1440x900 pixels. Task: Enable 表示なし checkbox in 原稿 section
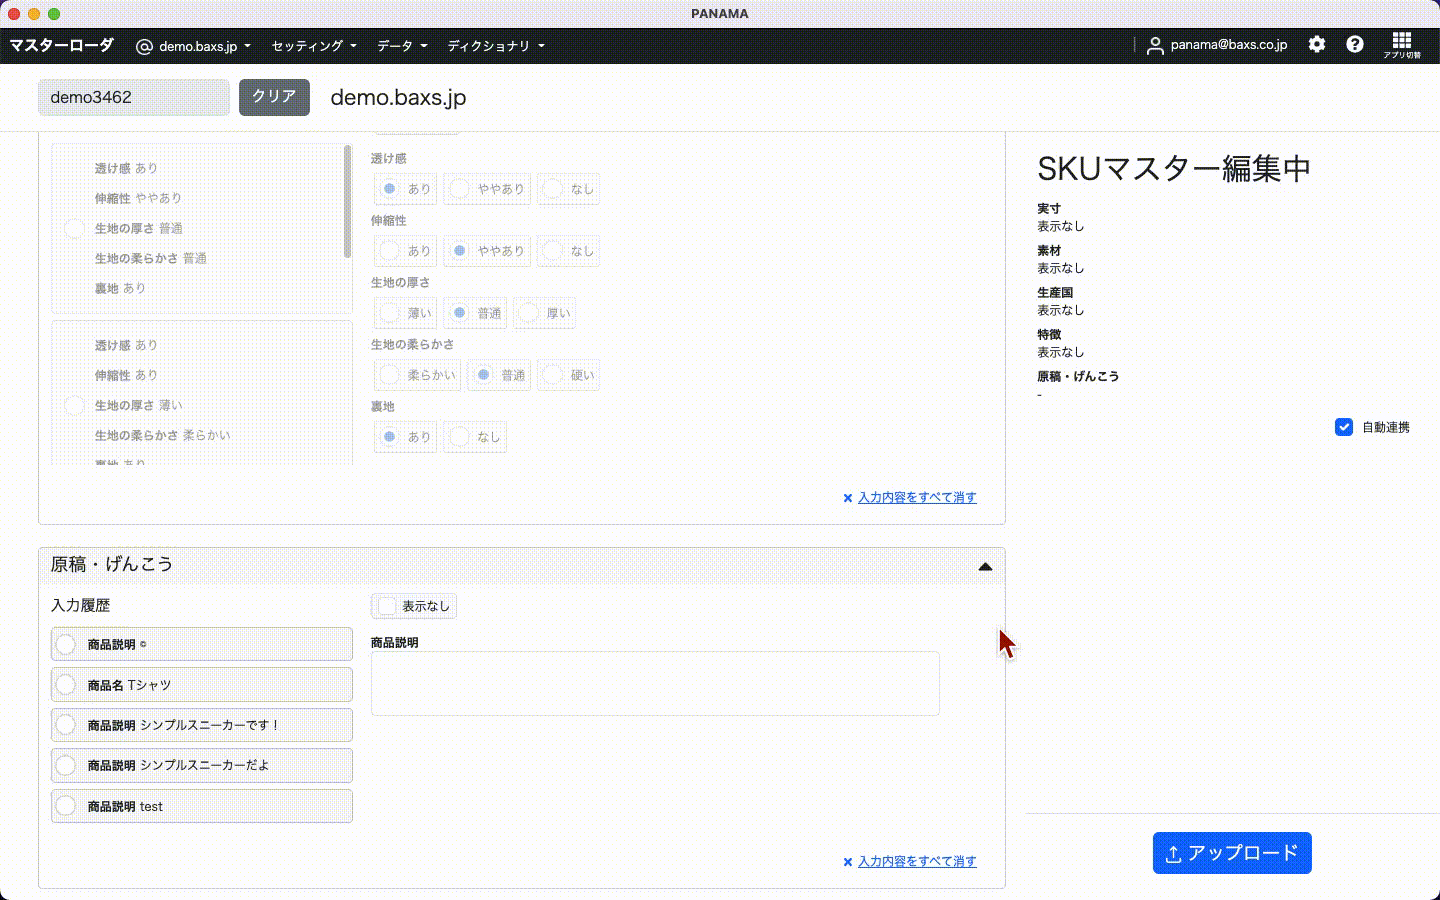(x=387, y=606)
